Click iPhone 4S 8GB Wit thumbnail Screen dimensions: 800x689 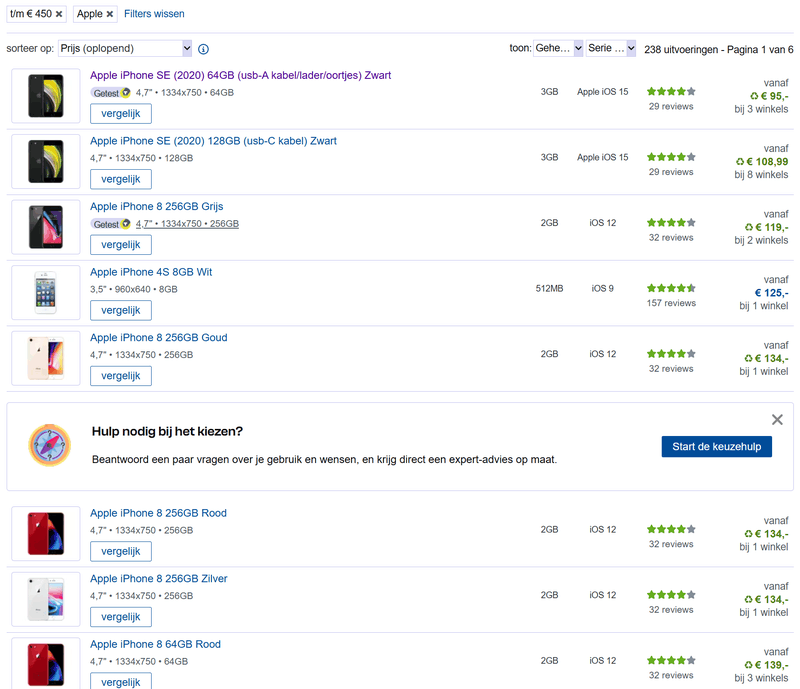[x=46, y=292]
